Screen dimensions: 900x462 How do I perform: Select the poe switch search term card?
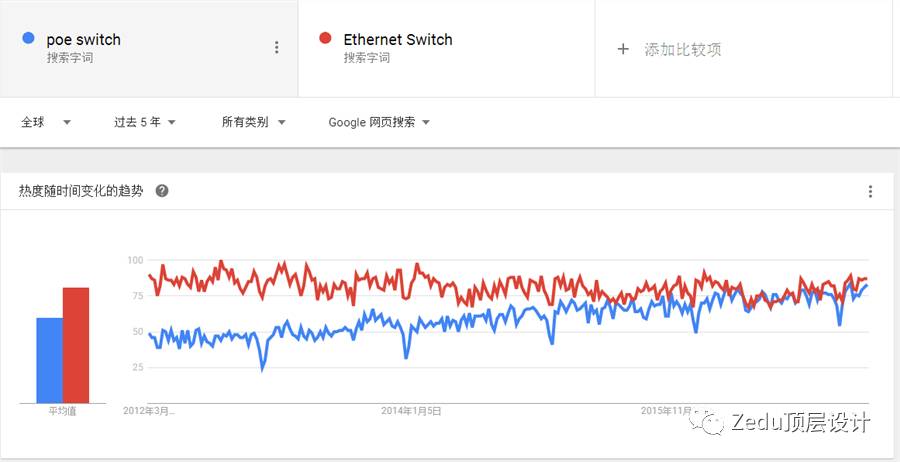[x=149, y=48]
